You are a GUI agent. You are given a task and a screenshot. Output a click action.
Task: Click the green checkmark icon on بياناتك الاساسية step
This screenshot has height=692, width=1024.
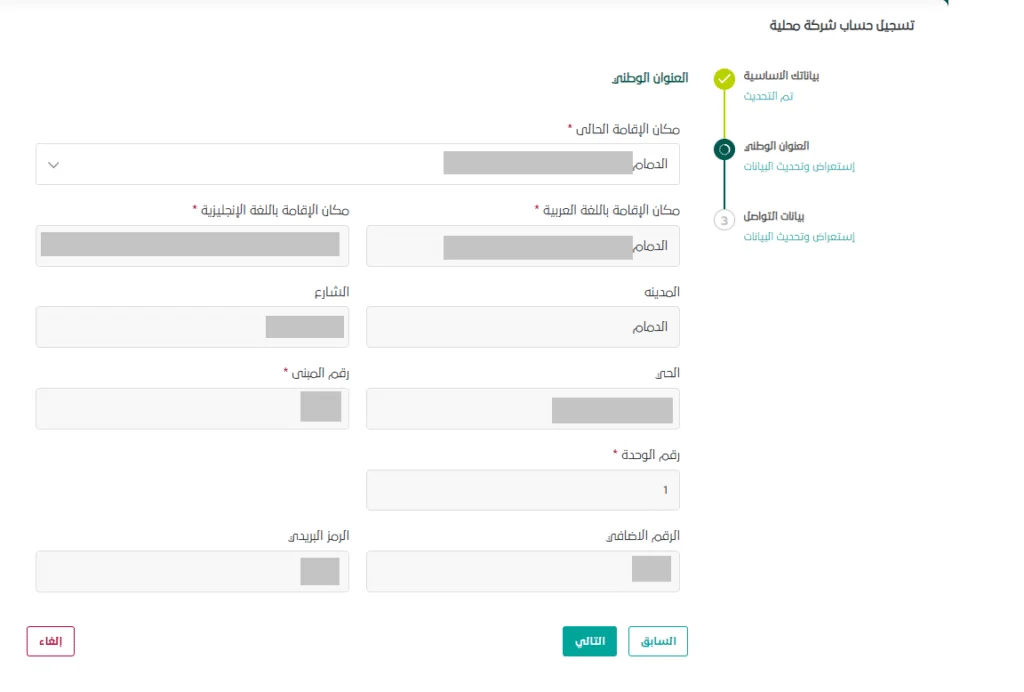pyautogui.click(x=724, y=78)
